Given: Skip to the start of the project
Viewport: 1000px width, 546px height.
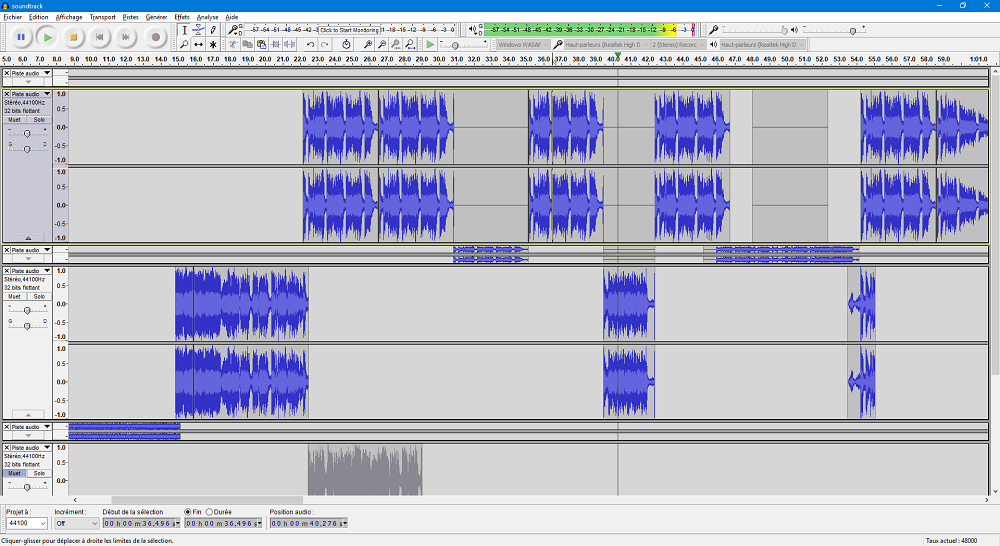Looking at the screenshot, I should [x=99, y=38].
